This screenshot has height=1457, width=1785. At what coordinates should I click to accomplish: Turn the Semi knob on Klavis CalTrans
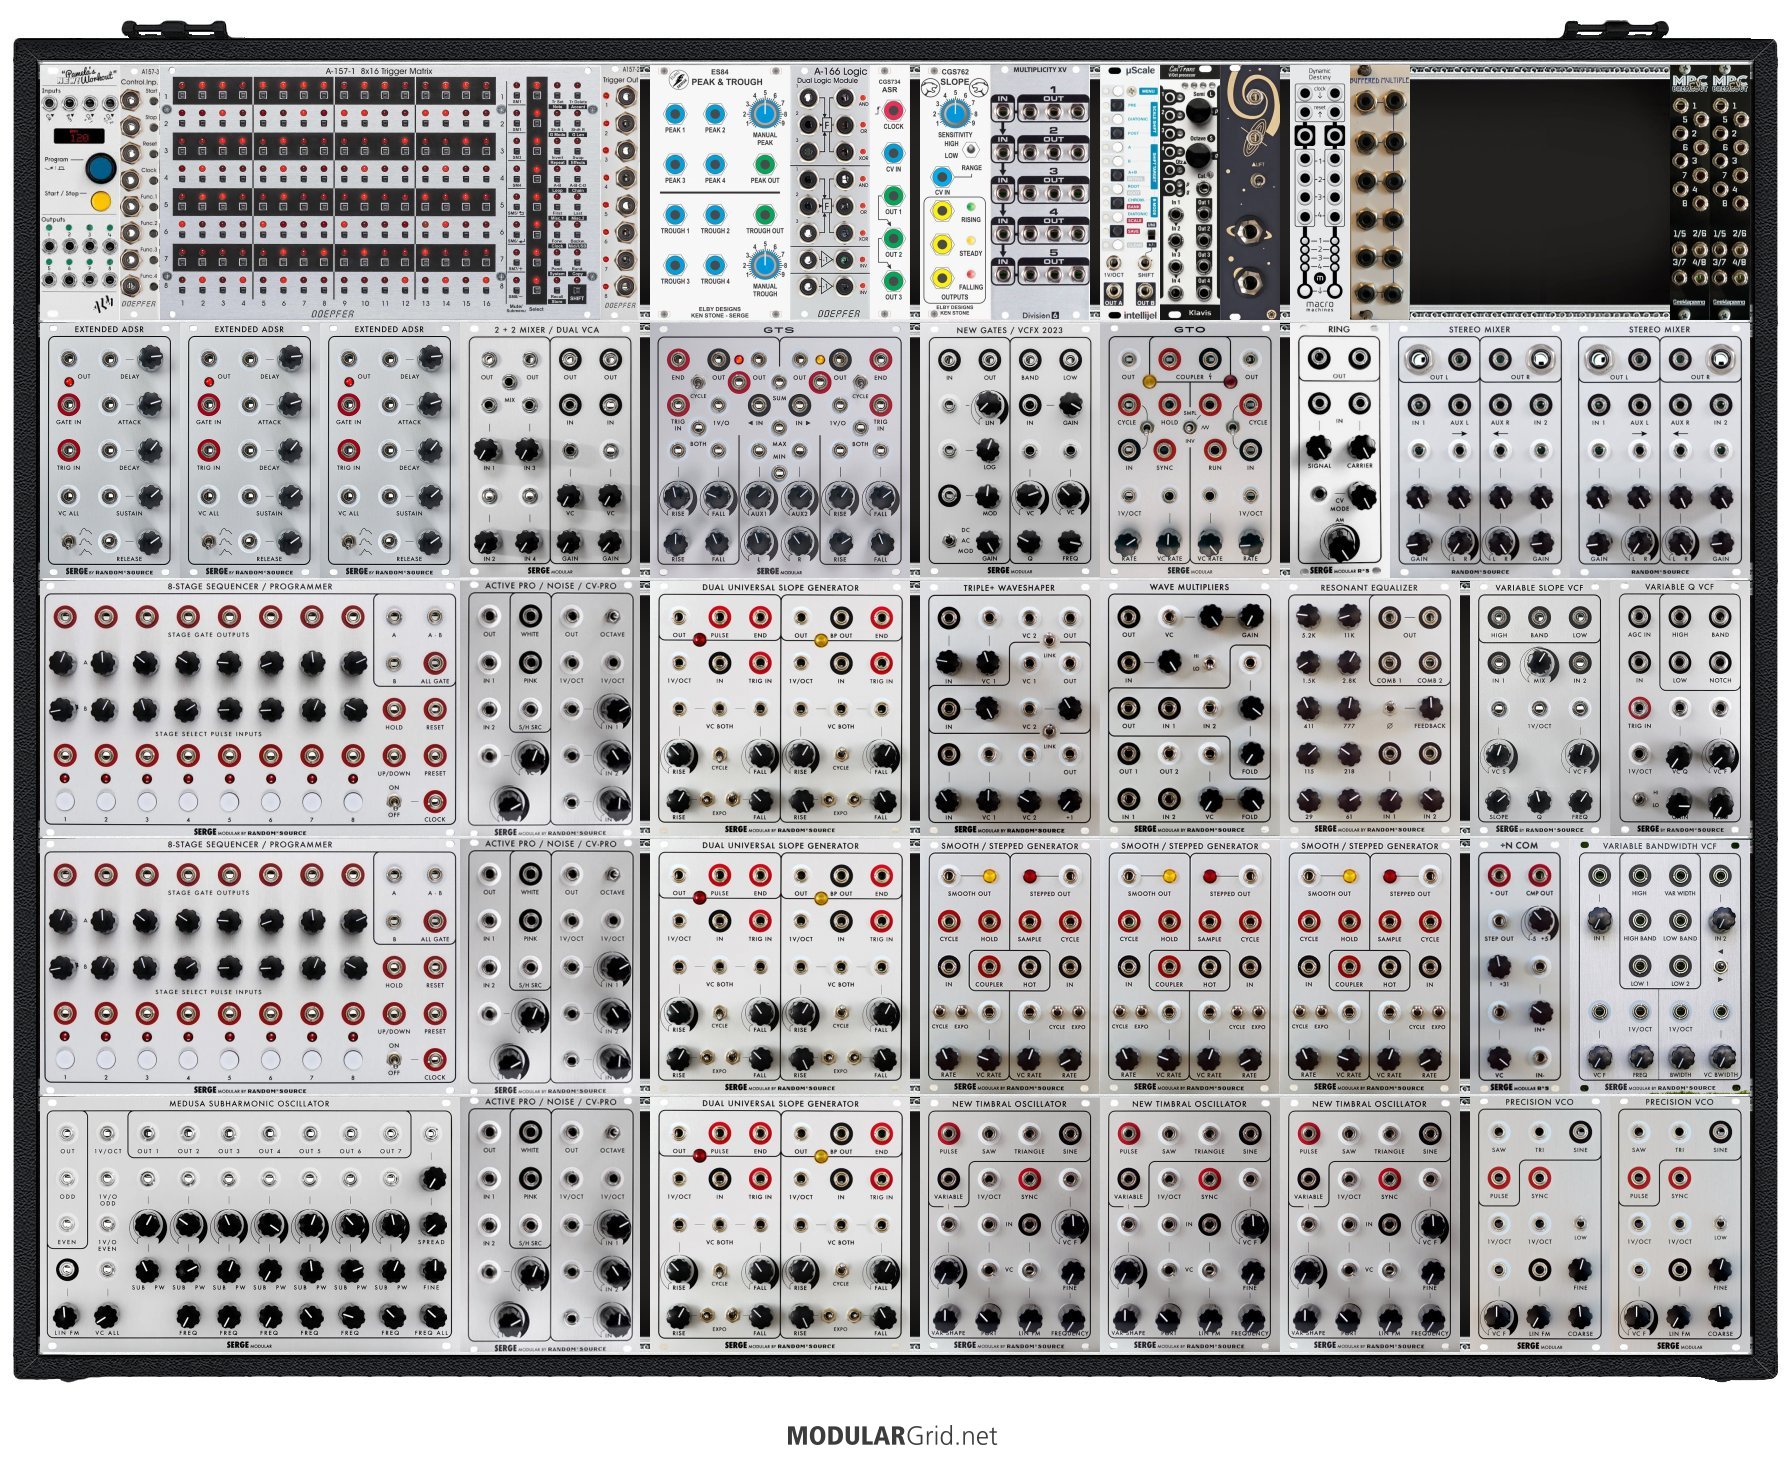(x=1197, y=112)
